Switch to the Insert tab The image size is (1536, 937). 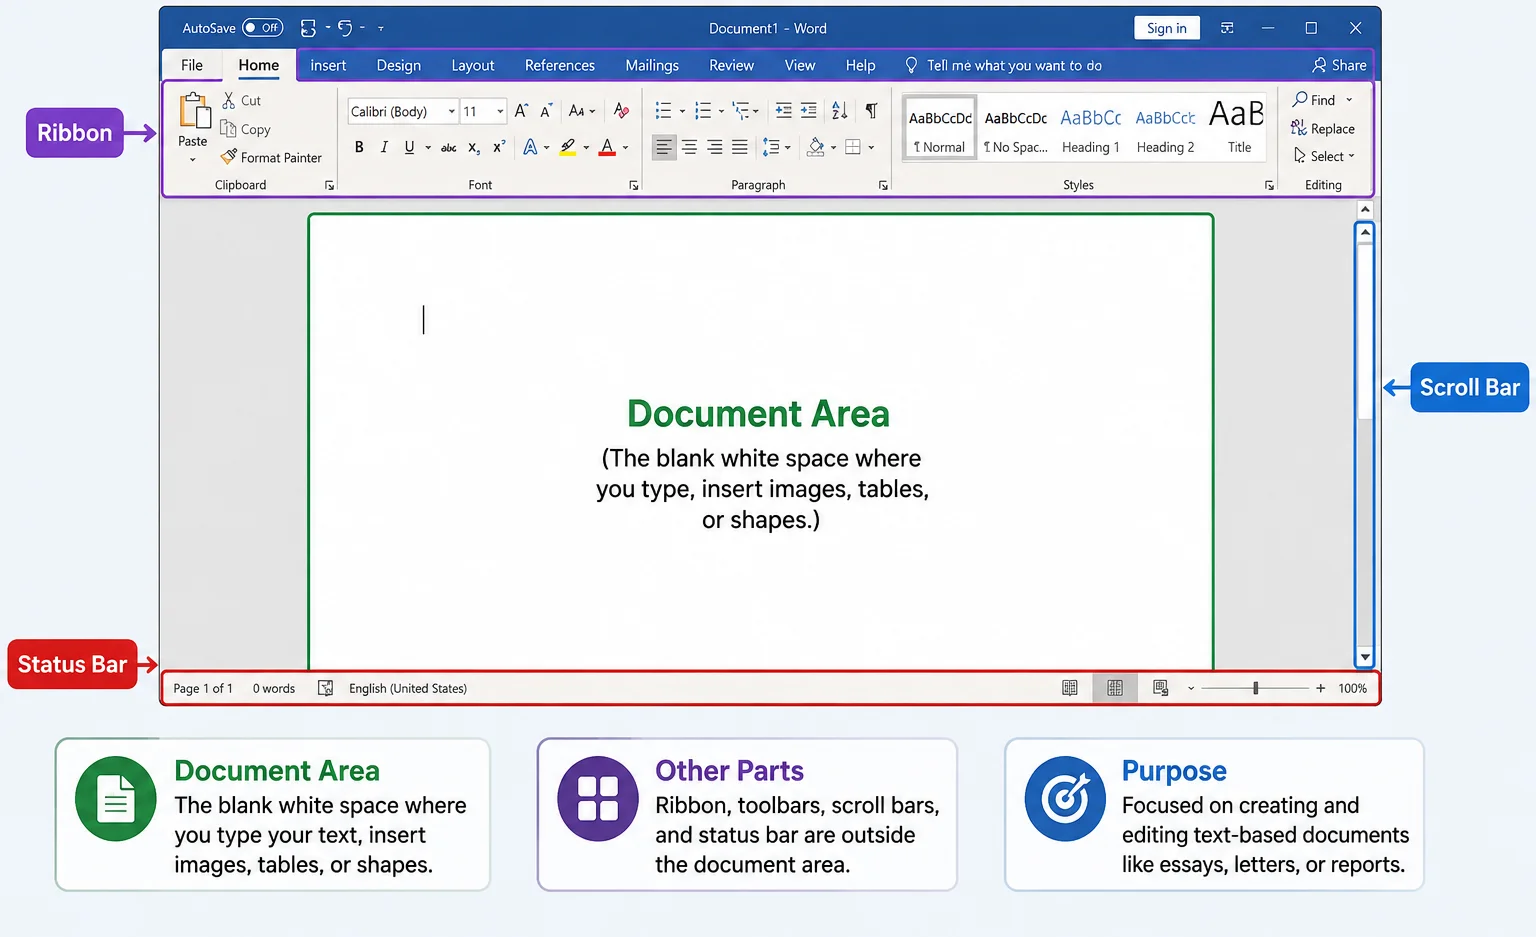point(328,65)
